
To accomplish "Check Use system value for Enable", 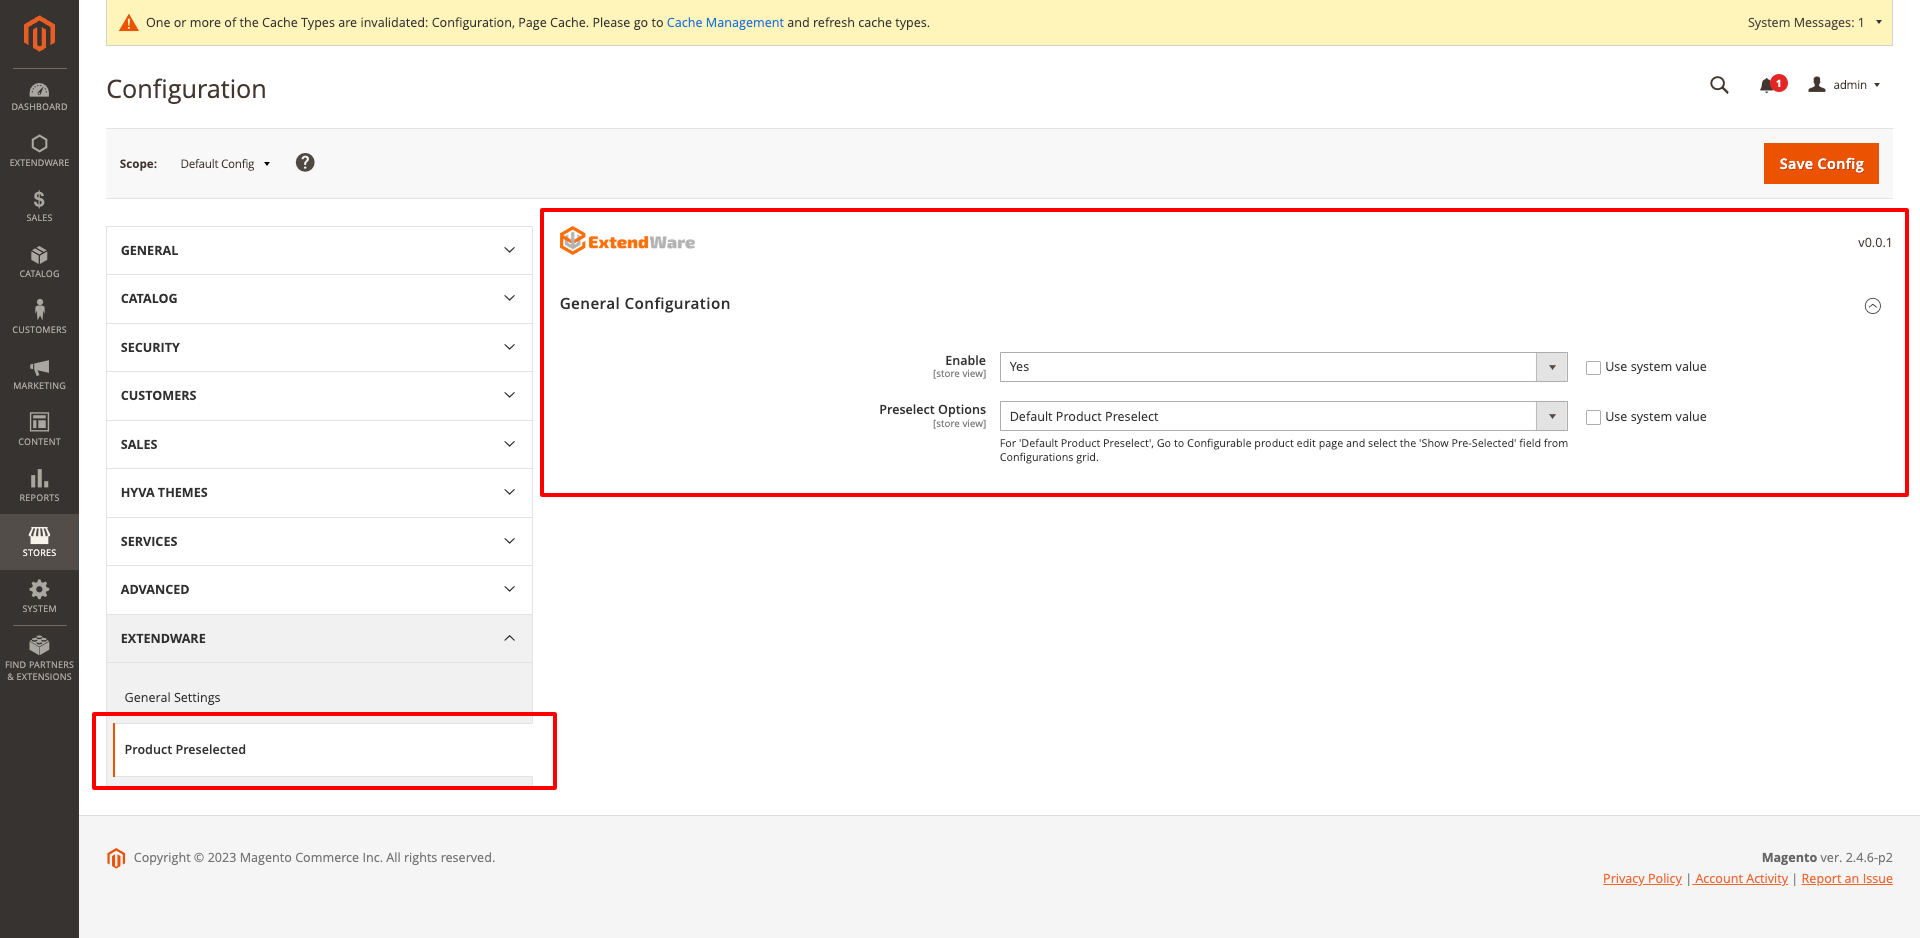I will (x=1593, y=368).
